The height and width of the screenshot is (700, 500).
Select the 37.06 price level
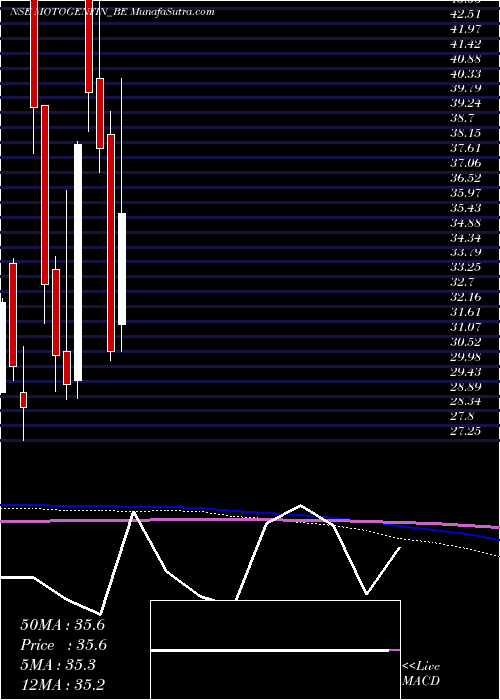point(466,163)
